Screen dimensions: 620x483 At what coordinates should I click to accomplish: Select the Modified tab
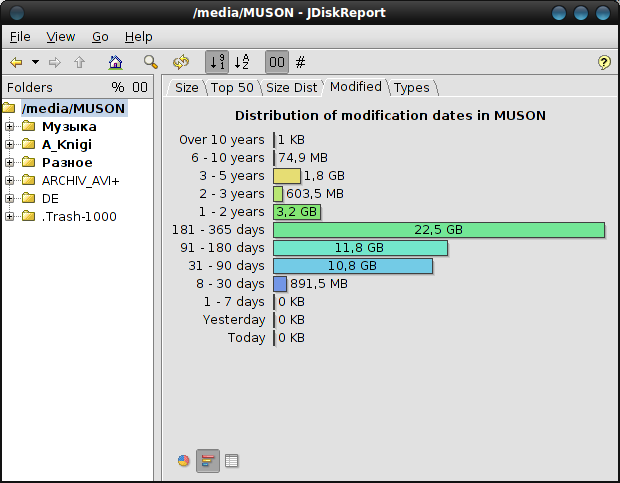tap(356, 87)
